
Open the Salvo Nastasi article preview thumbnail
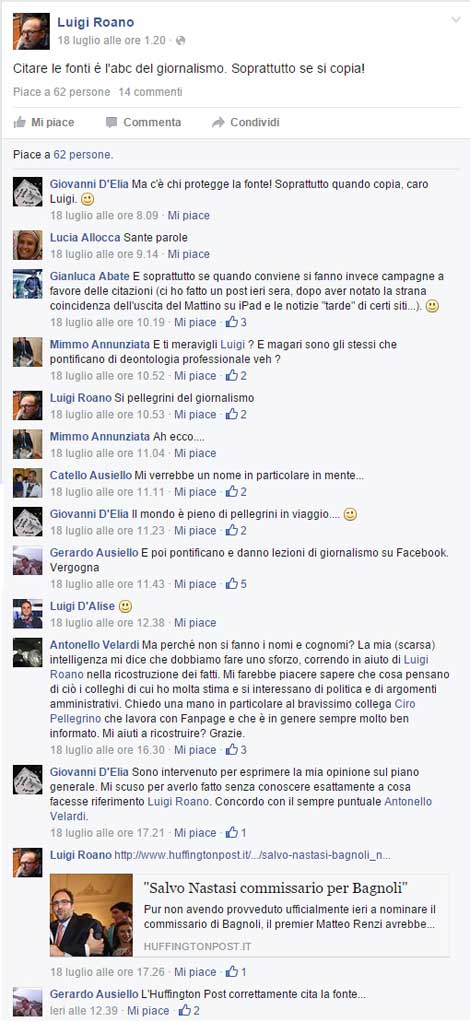(91, 914)
